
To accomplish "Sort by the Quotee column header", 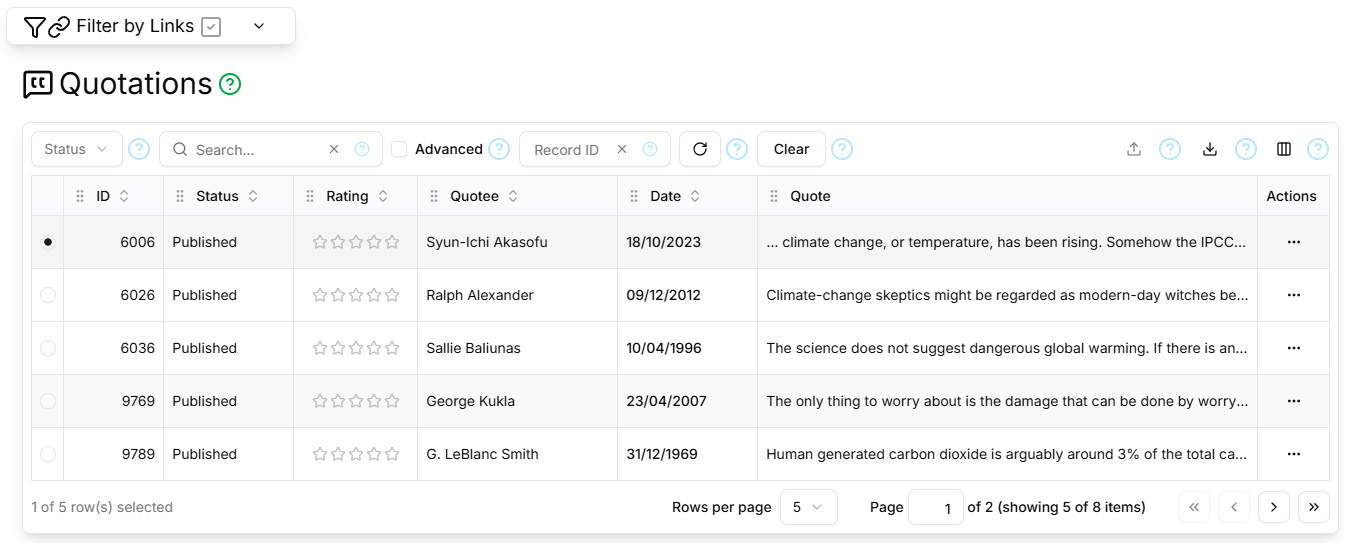I will click(484, 196).
